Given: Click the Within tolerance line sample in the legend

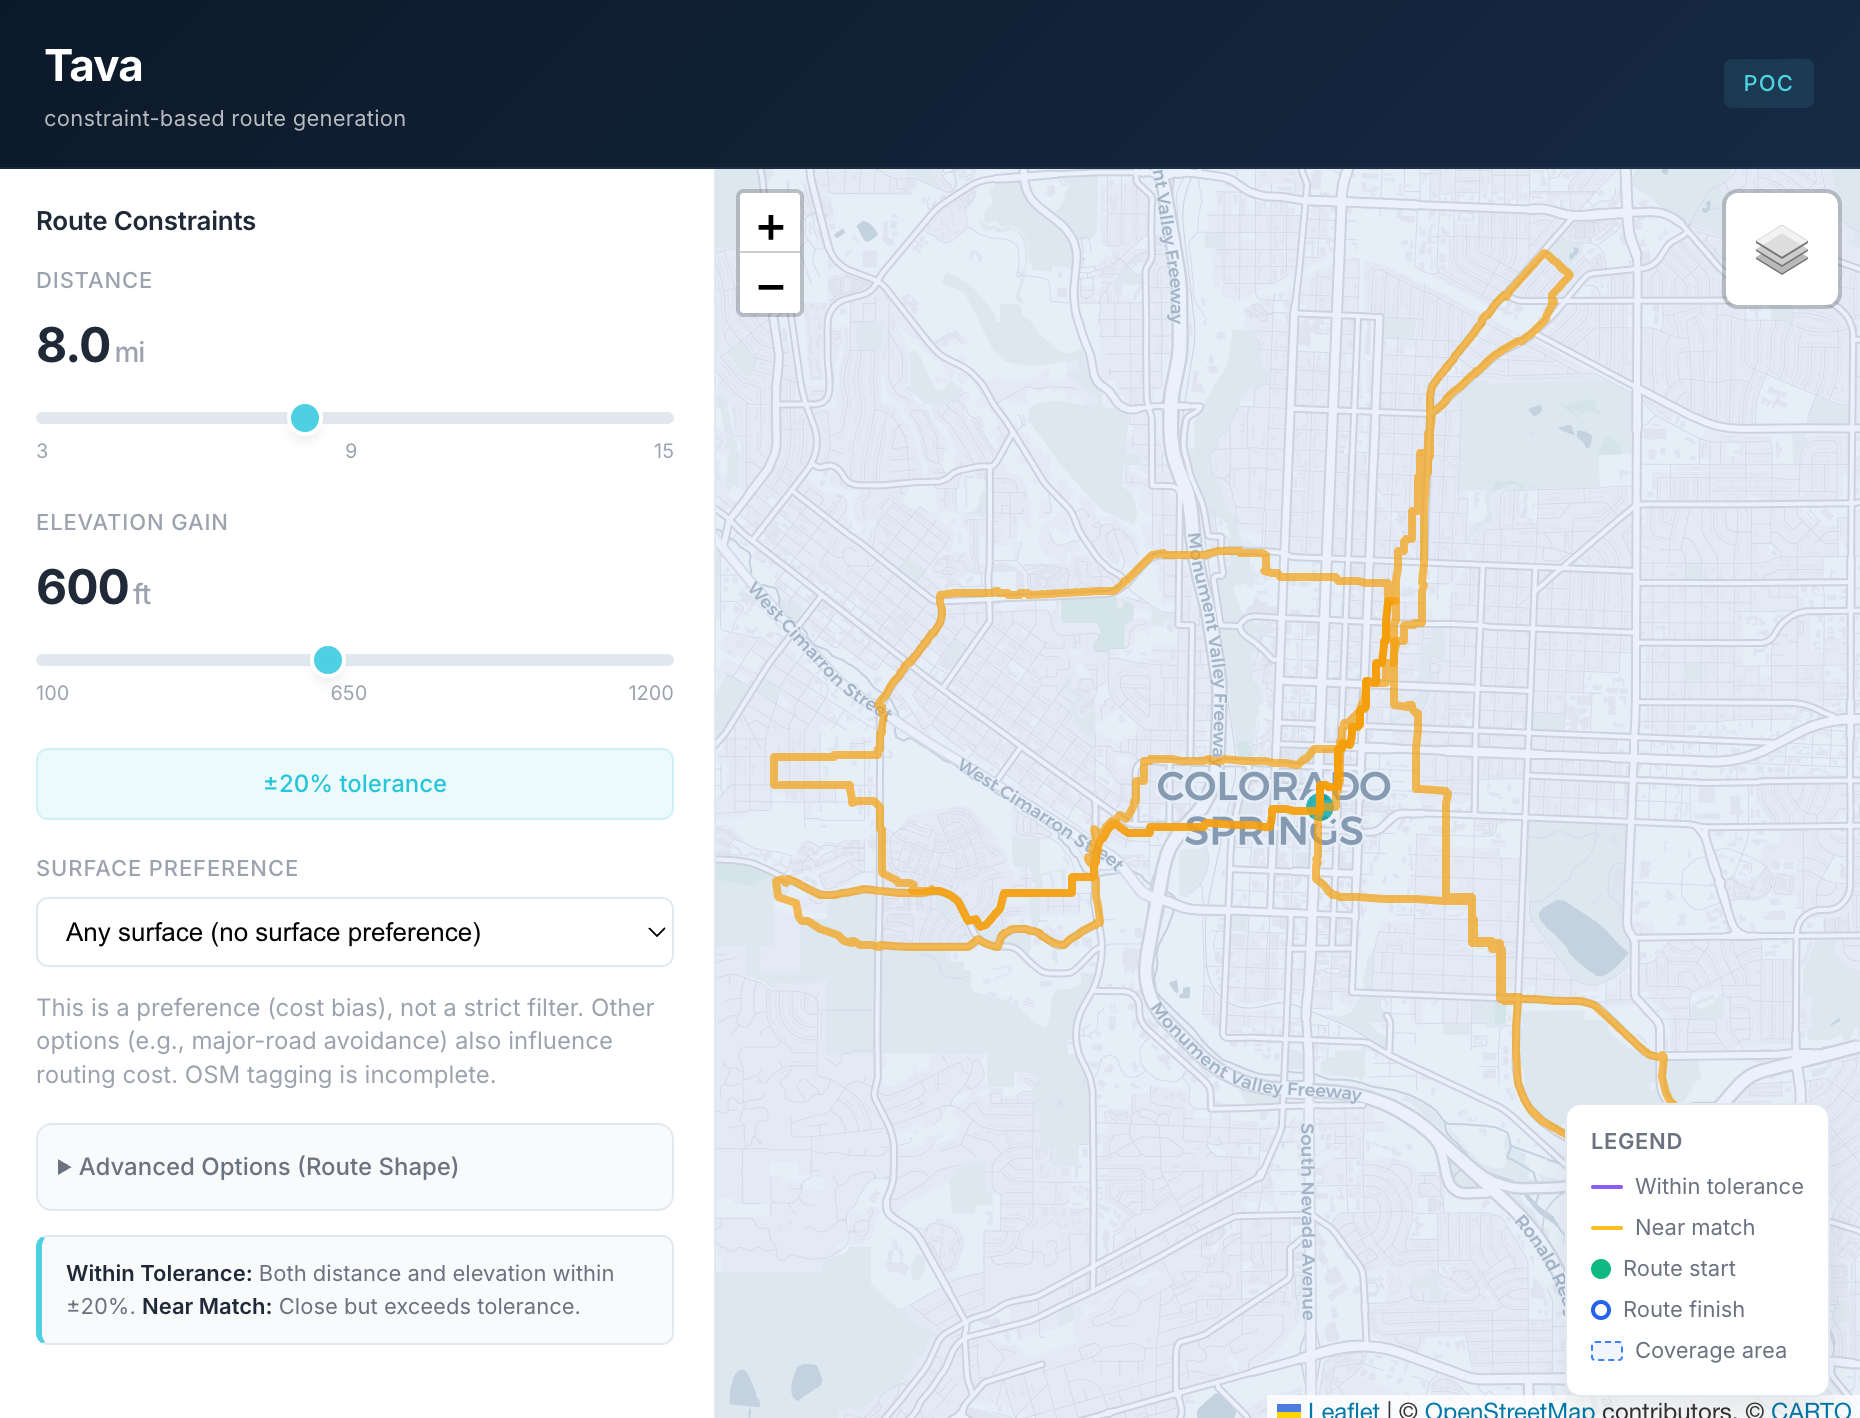Looking at the screenshot, I should pyautogui.click(x=1607, y=1186).
